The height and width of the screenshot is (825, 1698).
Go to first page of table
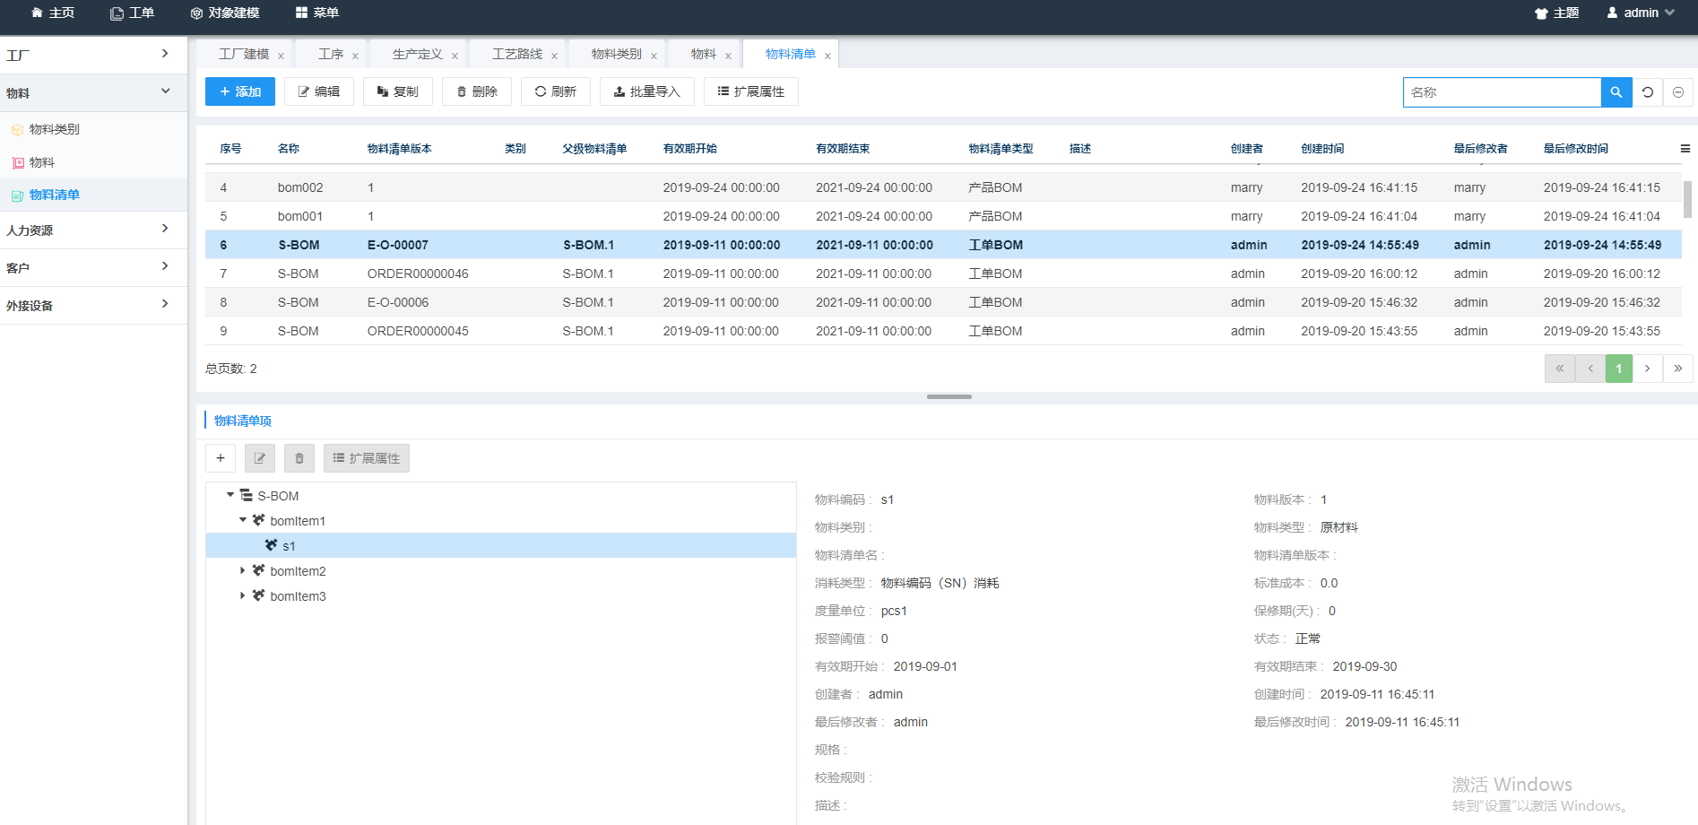(x=1560, y=369)
